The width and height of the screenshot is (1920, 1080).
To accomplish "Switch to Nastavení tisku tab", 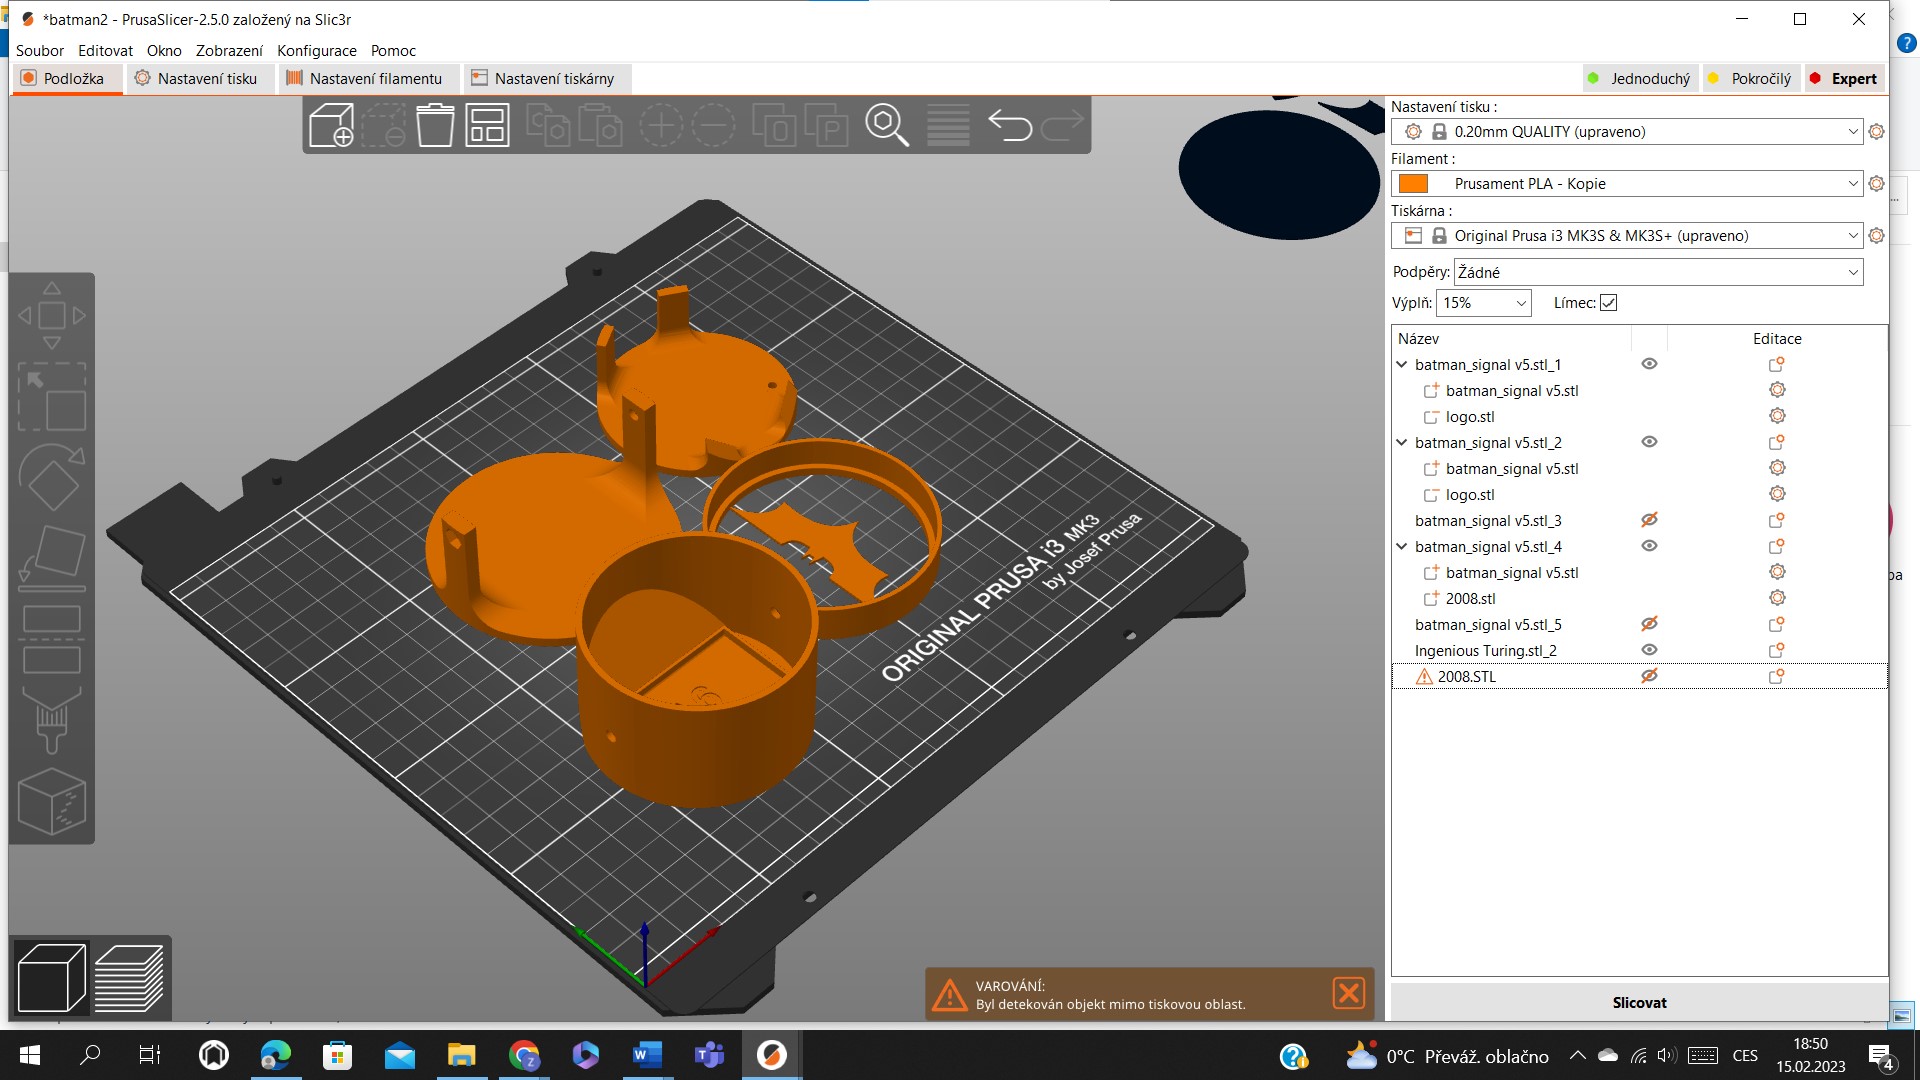I will (x=198, y=79).
